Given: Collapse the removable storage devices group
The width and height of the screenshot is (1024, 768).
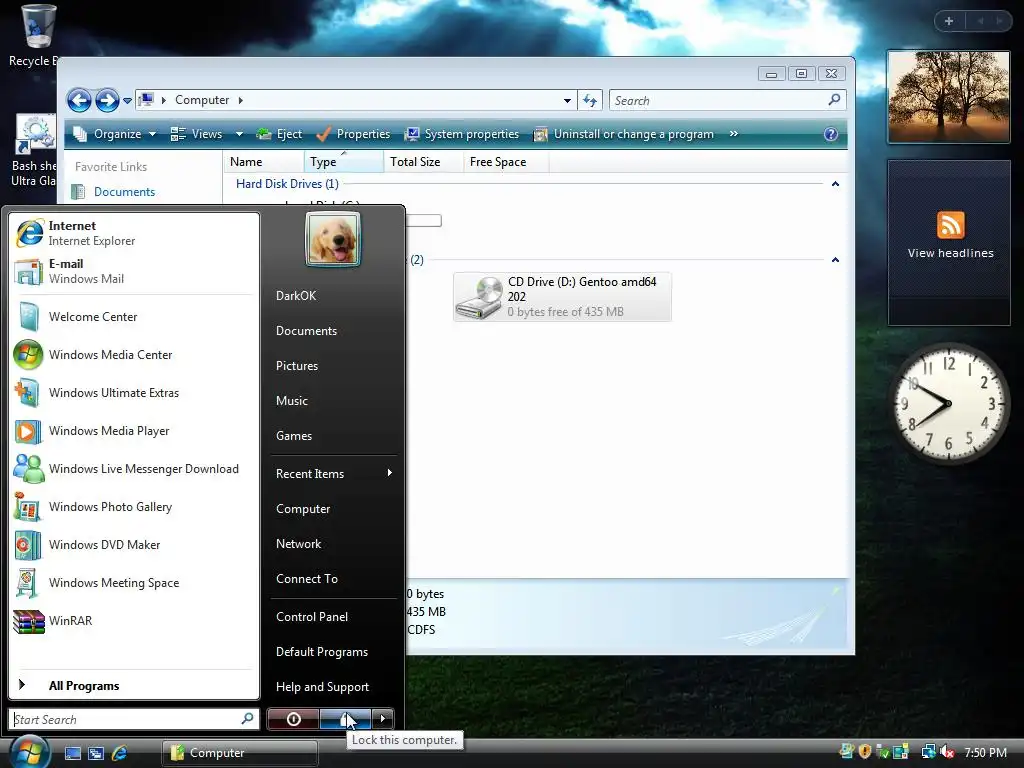Looking at the screenshot, I should (x=835, y=260).
